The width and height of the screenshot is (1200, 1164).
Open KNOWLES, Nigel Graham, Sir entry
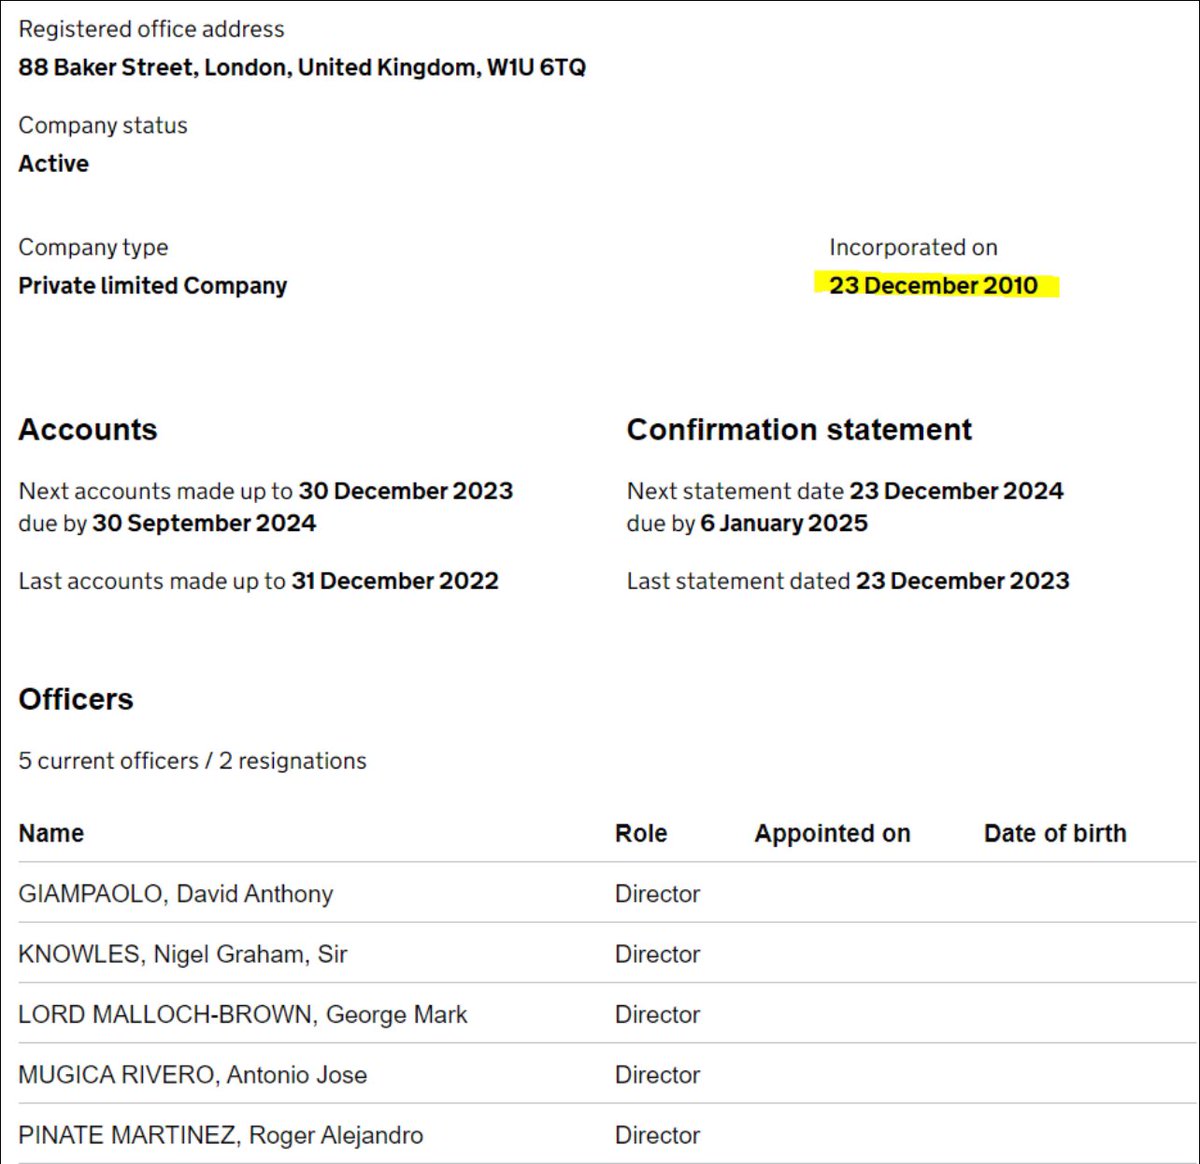(182, 954)
